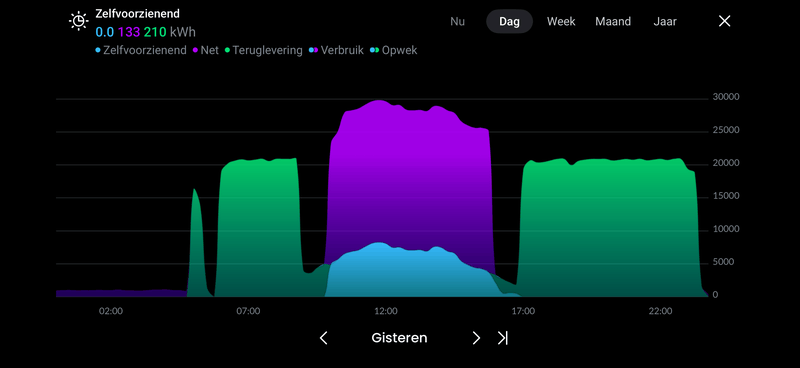Toggle the Verbruik legend series
Screen dimensions: 800x368
point(337,51)
